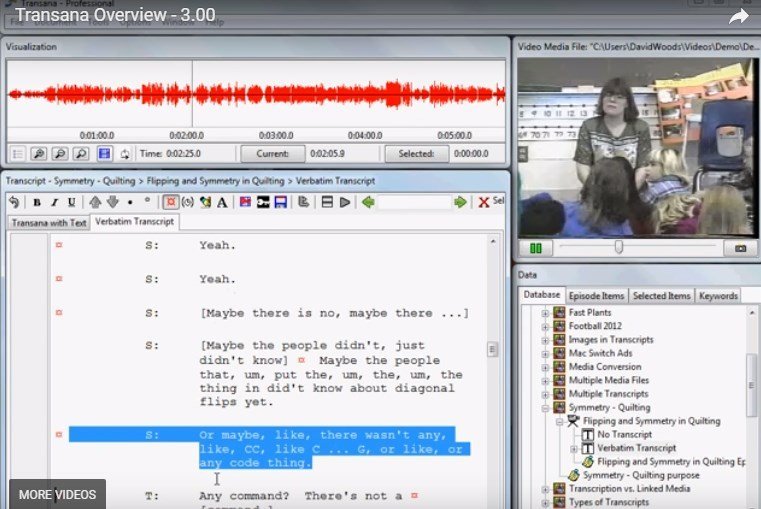Expand Images in Transcripts node
Screen dimensions: 761x509
545,340
